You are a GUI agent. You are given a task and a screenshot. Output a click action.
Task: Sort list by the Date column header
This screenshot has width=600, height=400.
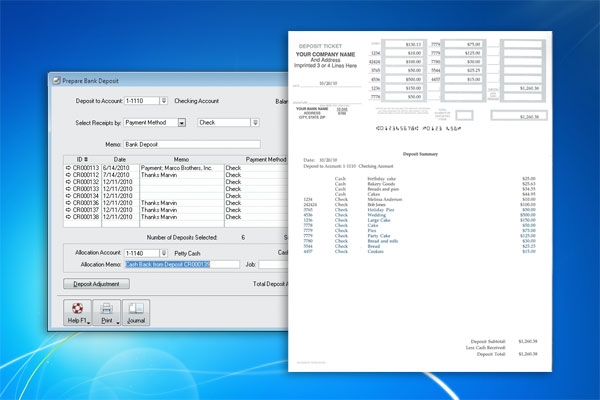click(x=120, y=159)
